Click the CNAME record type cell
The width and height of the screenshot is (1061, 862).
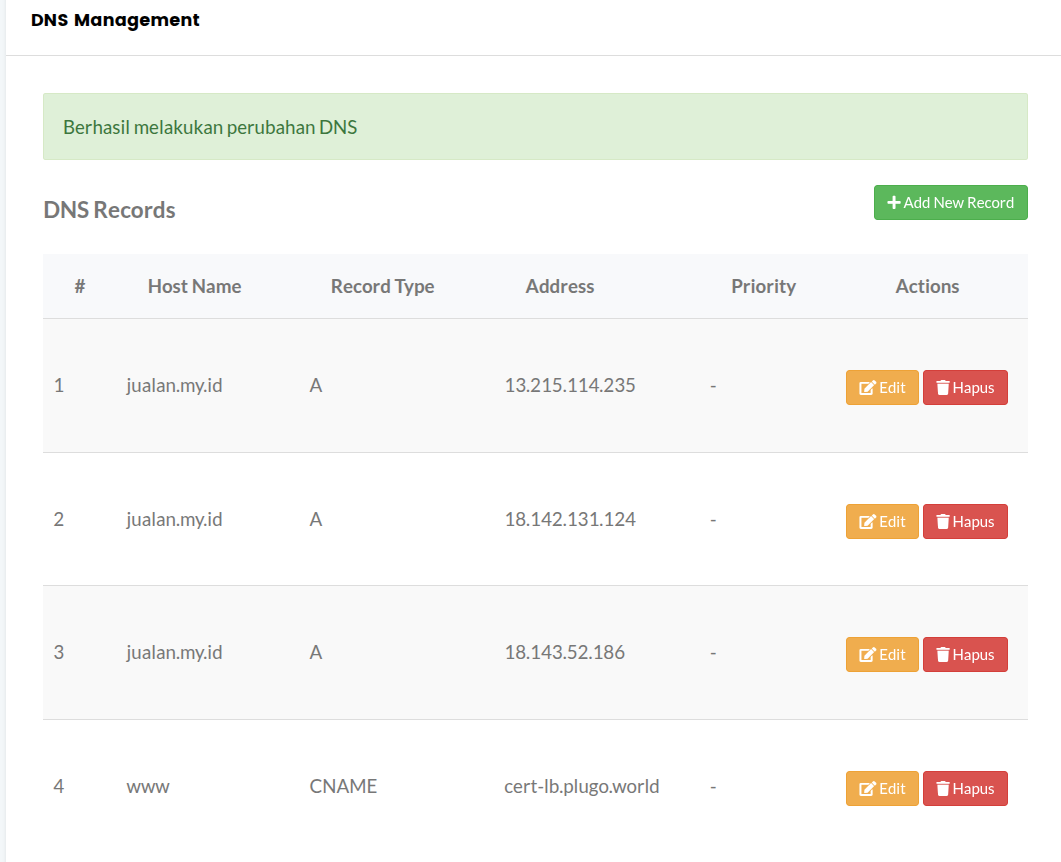(x=343, y=786)
